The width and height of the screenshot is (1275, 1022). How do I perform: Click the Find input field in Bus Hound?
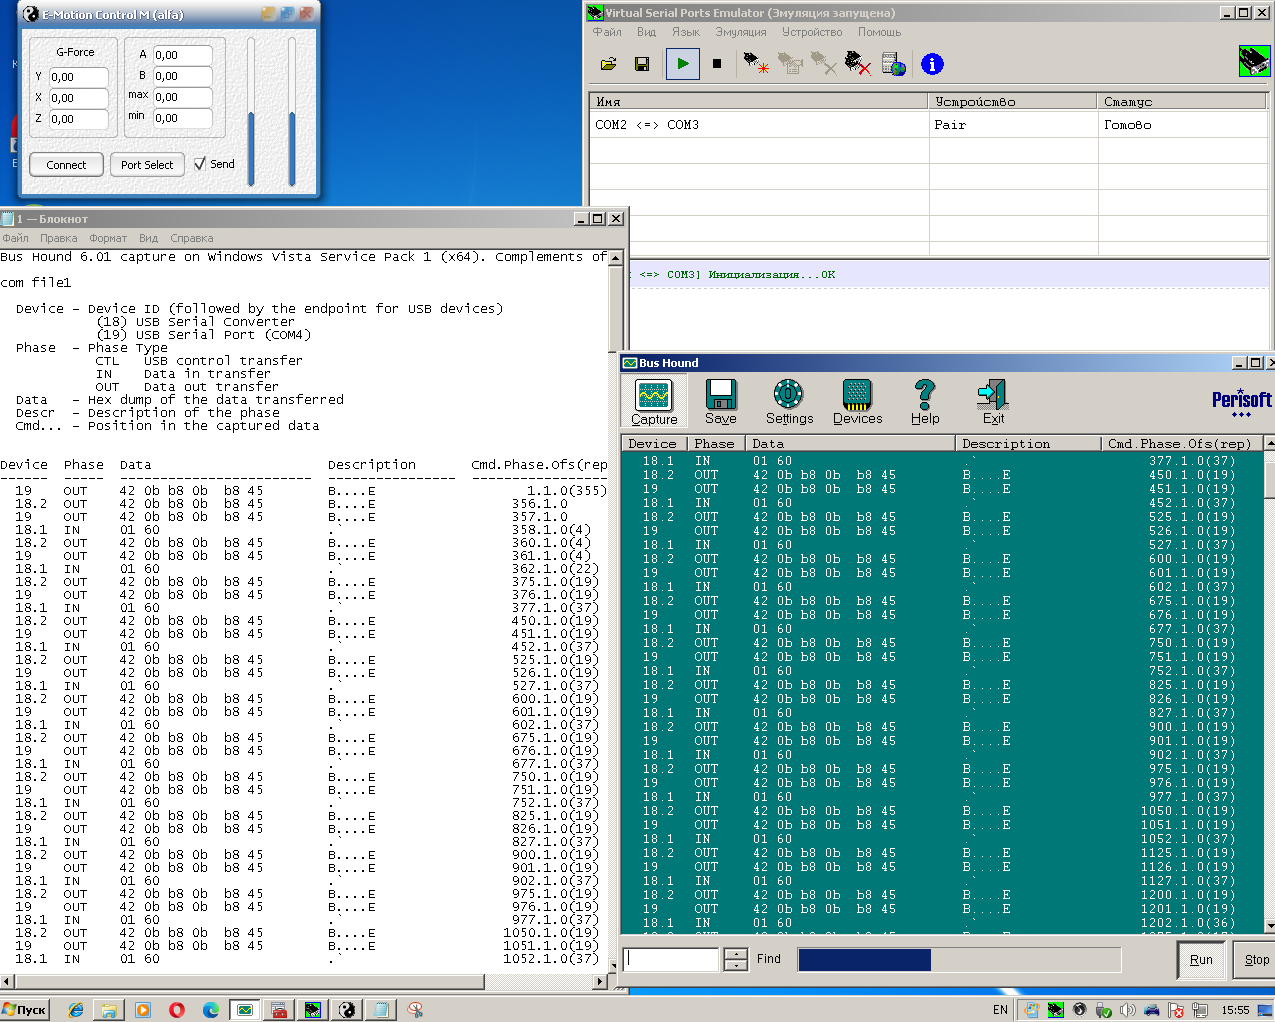click(671, 959)
